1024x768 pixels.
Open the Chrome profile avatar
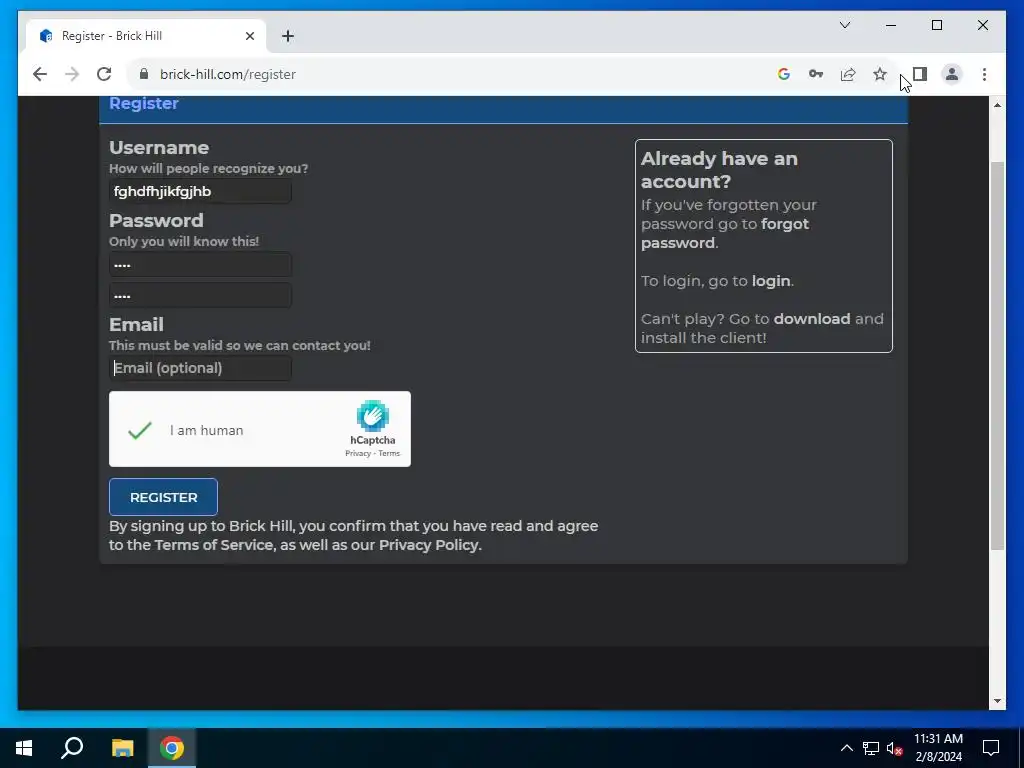click(x=952, y=74)
